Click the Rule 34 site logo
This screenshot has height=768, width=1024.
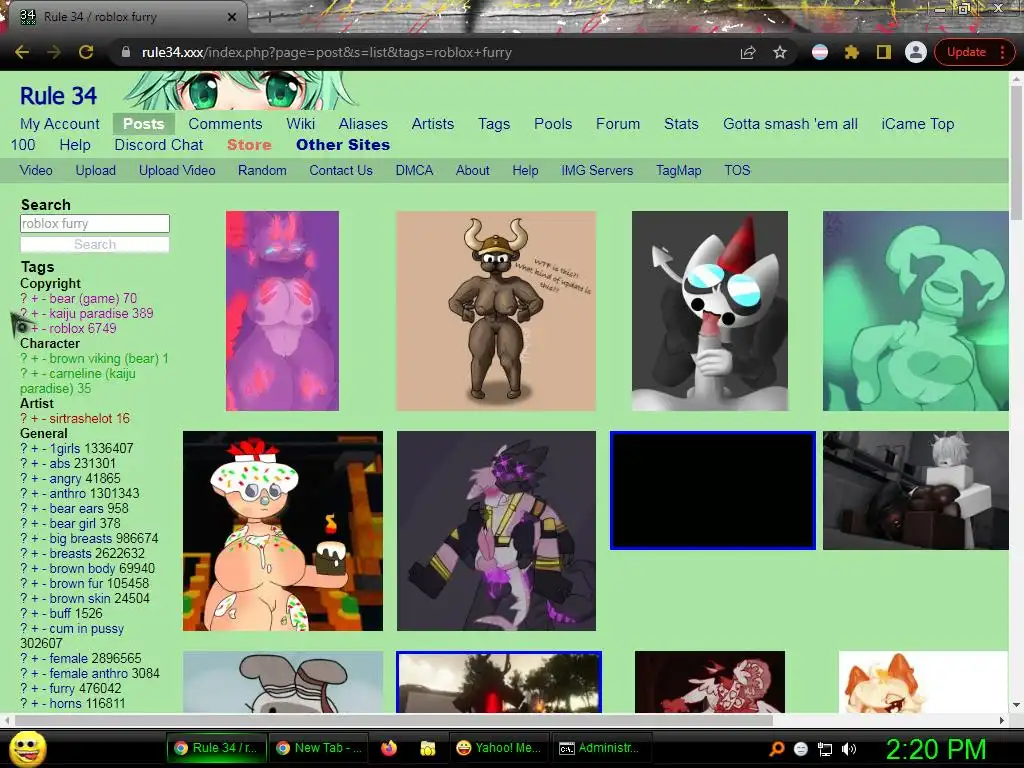point(58,96)
